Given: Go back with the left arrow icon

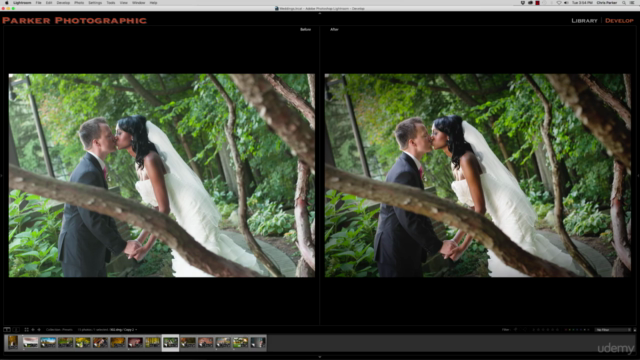Looking at the screenshot, I should pos(33,329).
